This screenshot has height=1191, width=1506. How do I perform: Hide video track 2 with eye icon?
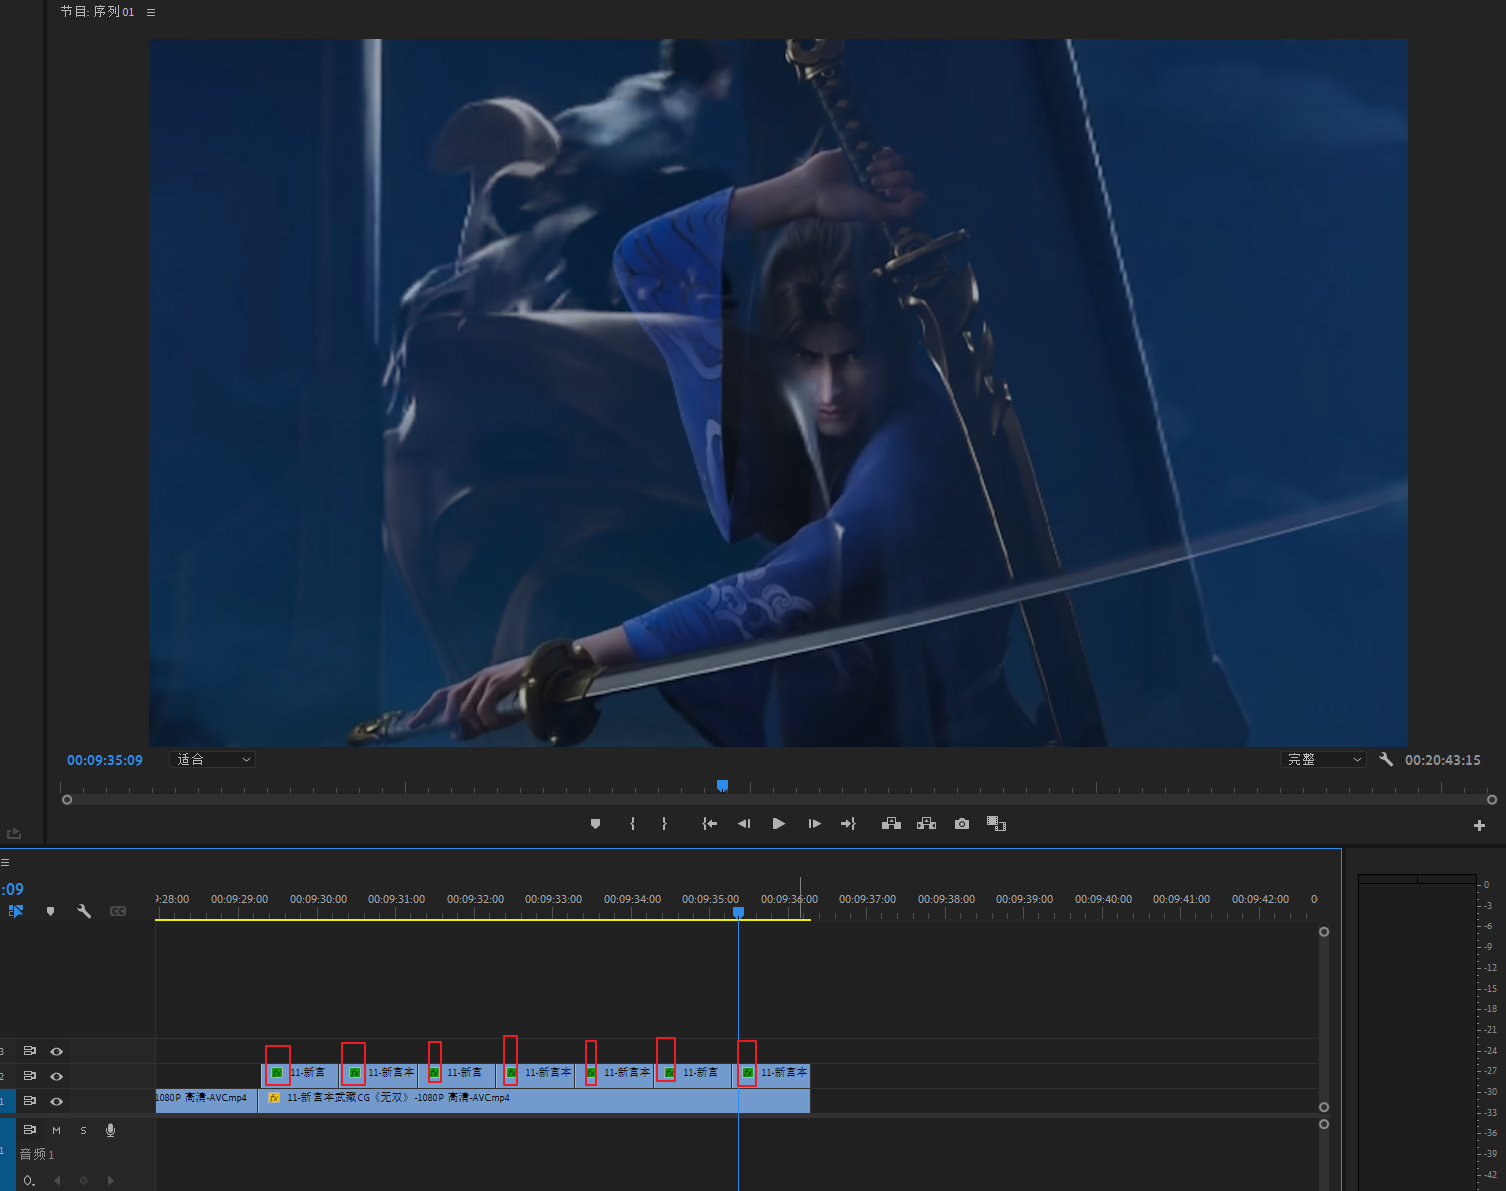(57, 1076)
